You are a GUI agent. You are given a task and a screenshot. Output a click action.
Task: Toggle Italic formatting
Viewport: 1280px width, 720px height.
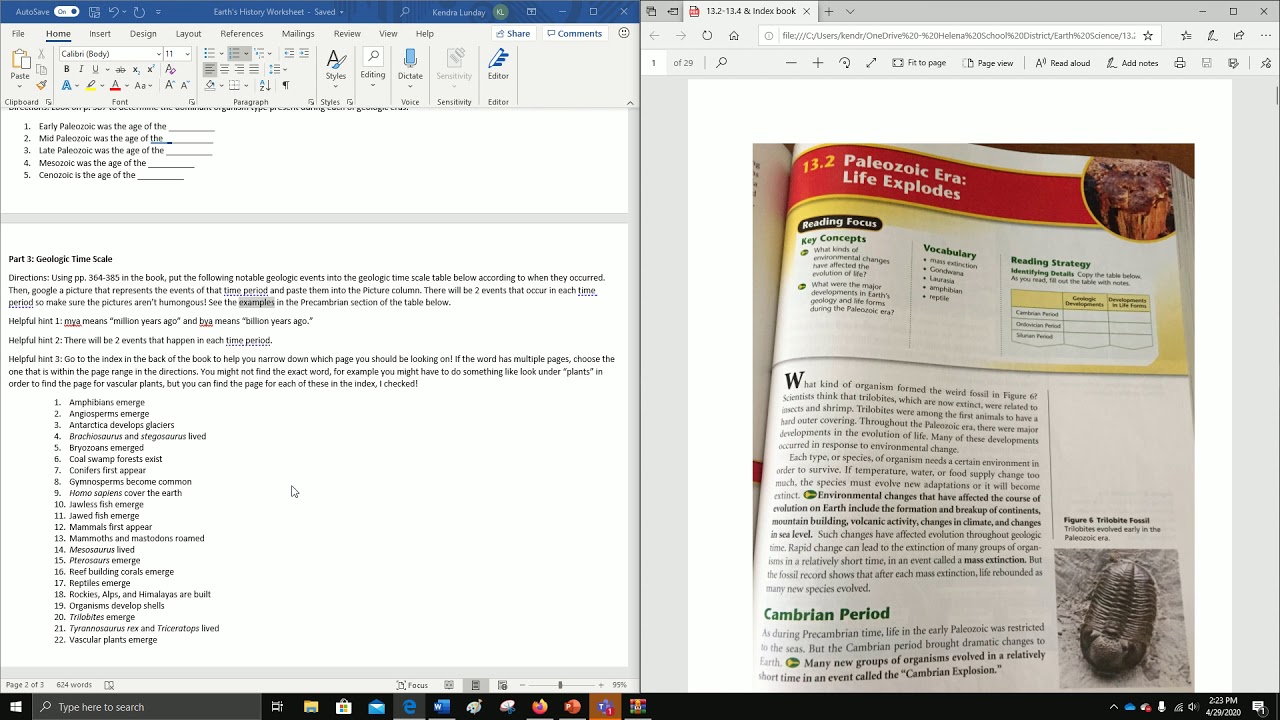[x=81, y=69]
